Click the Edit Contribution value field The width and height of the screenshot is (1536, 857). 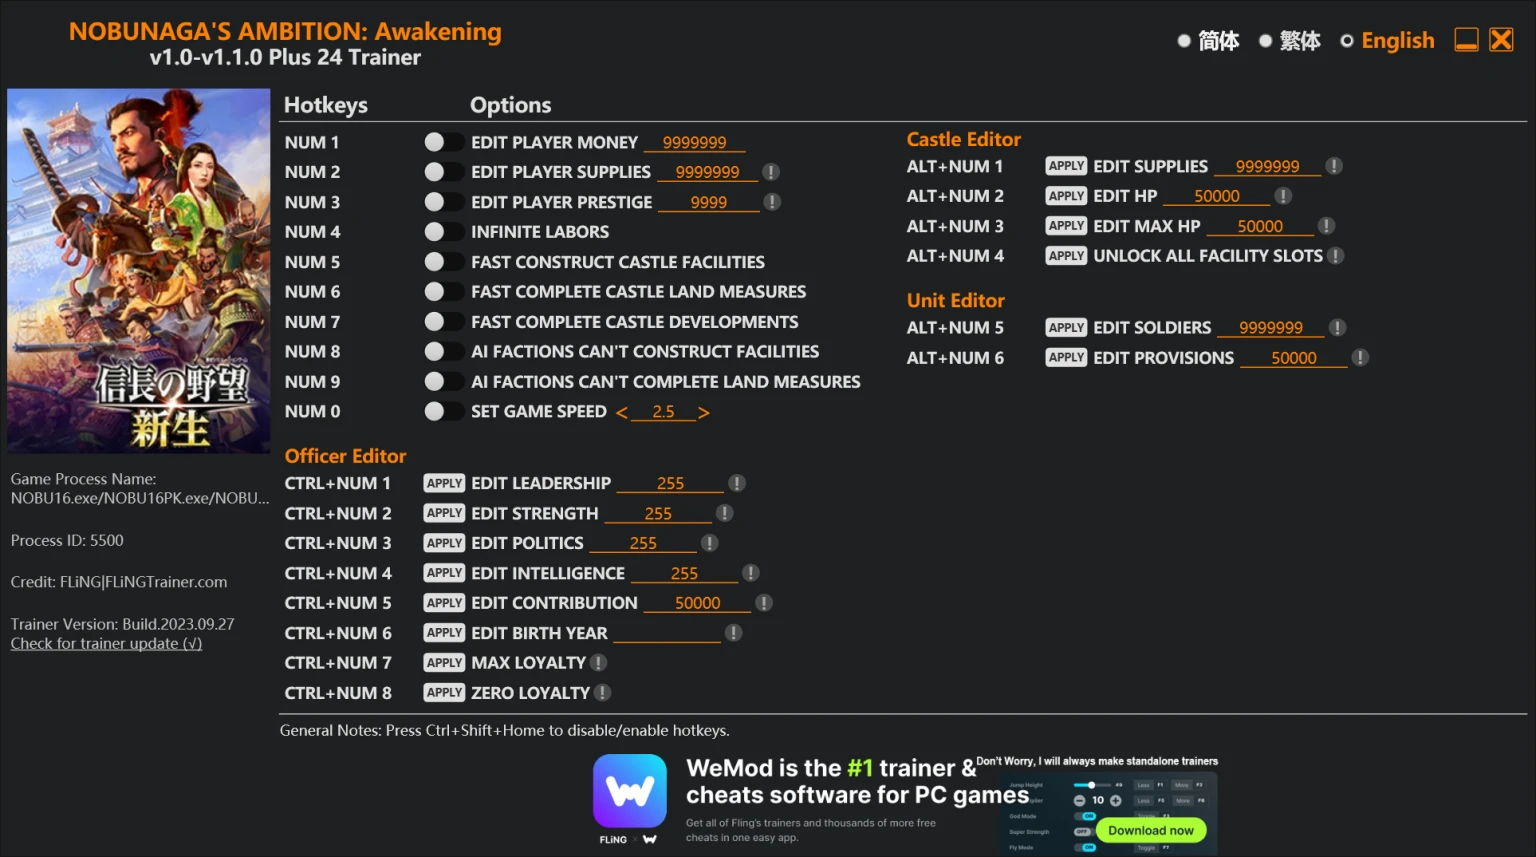click(x=697, y=603)
